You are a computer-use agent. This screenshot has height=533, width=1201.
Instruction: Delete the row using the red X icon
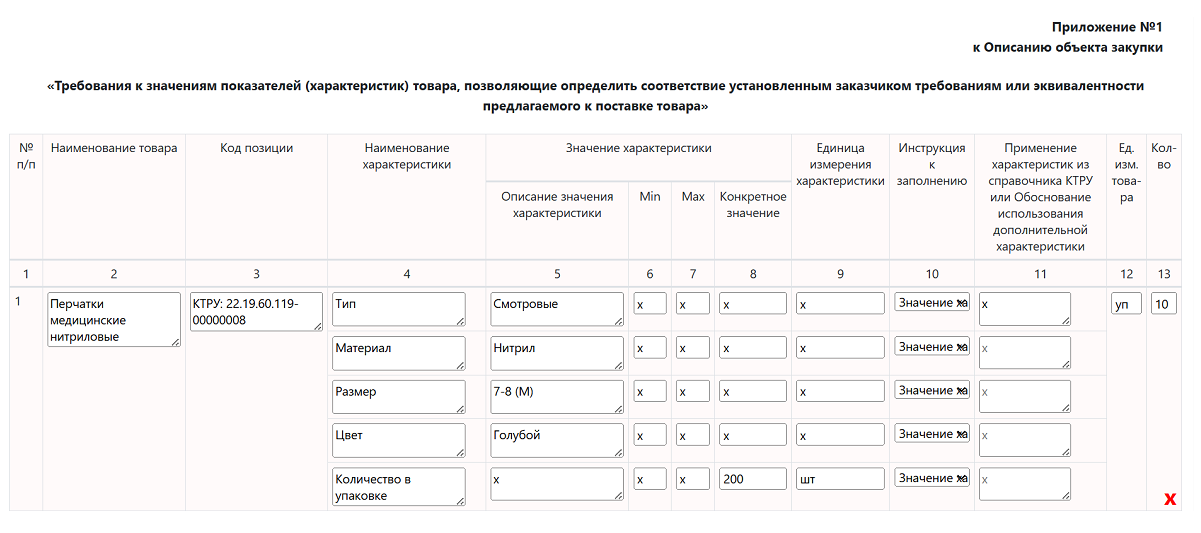(x=1170, y=499)
